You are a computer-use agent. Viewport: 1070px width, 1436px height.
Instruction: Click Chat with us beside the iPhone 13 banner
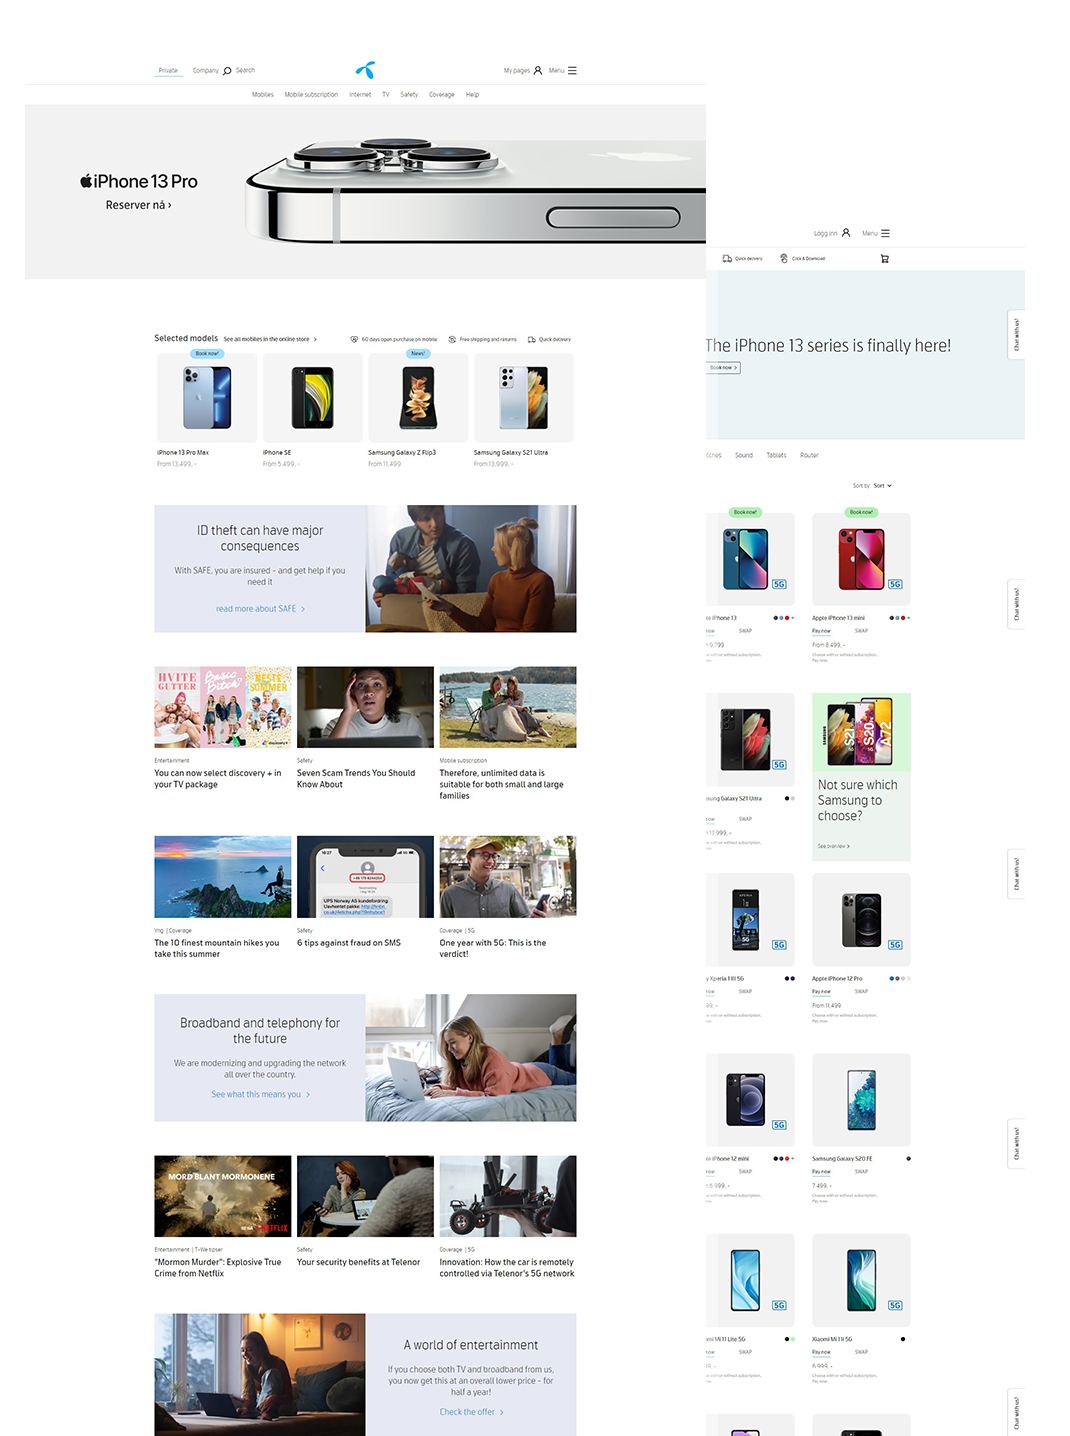pyautogui.click(x=1016, y=335)
